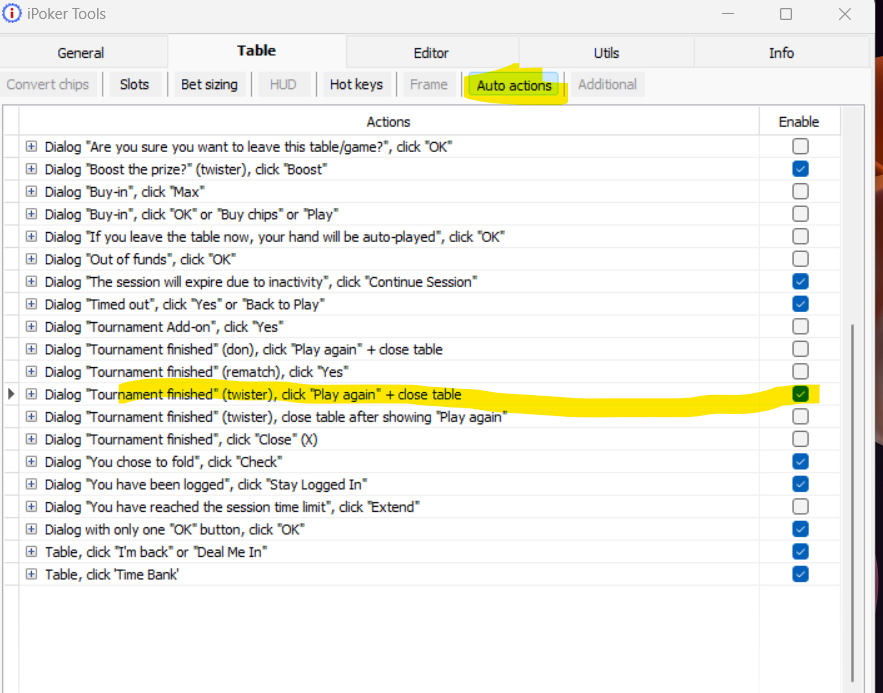
Task: Expand 'hand will be auto-played' row
Action: pos(32,236)
